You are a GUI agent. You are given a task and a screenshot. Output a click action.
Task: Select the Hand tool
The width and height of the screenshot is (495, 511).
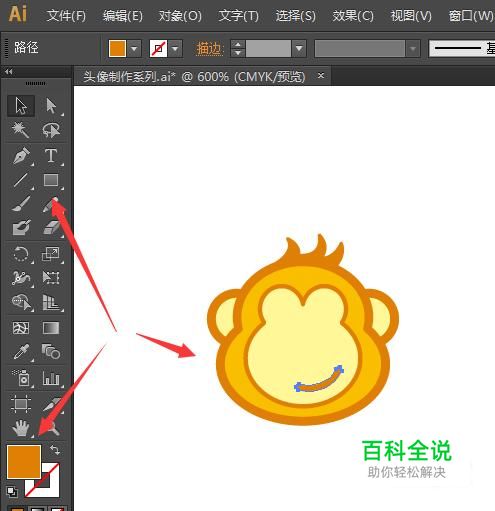point(21,428)
